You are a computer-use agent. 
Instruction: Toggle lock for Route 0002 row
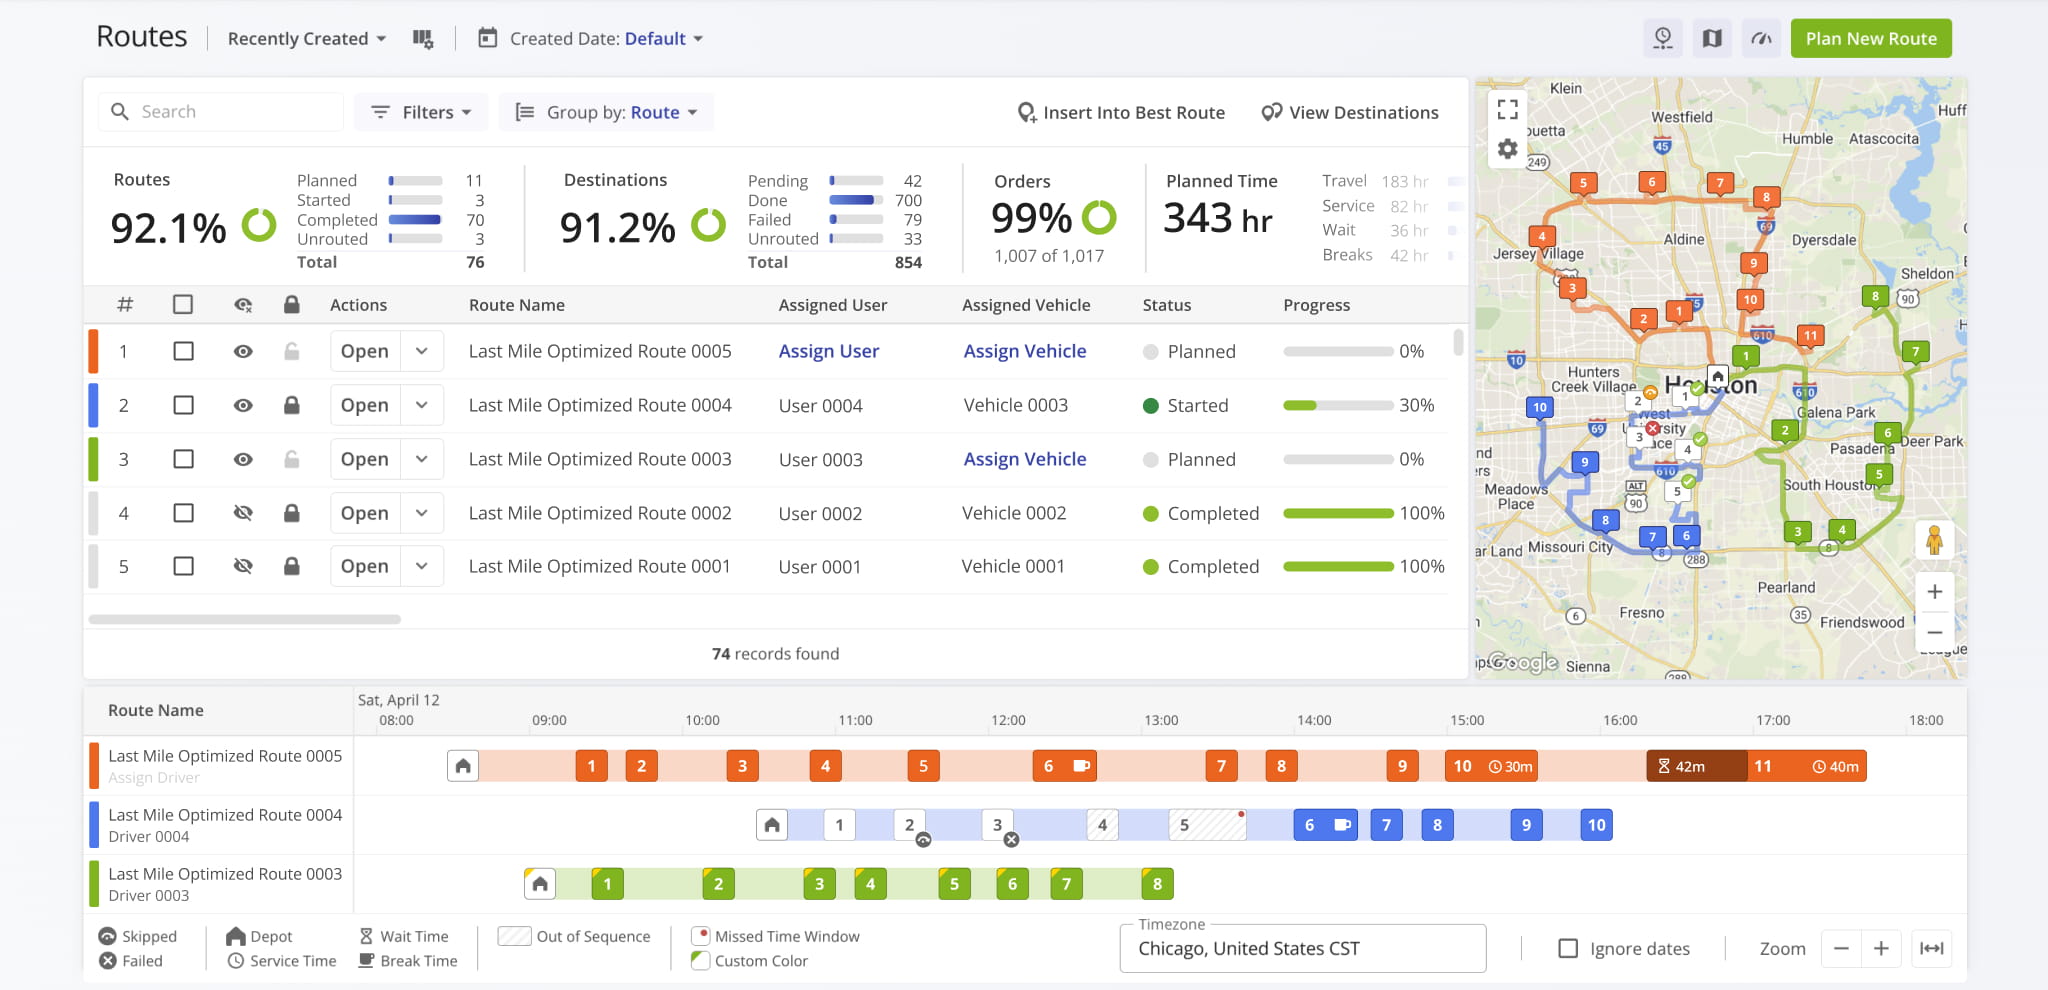pos(291,513)
